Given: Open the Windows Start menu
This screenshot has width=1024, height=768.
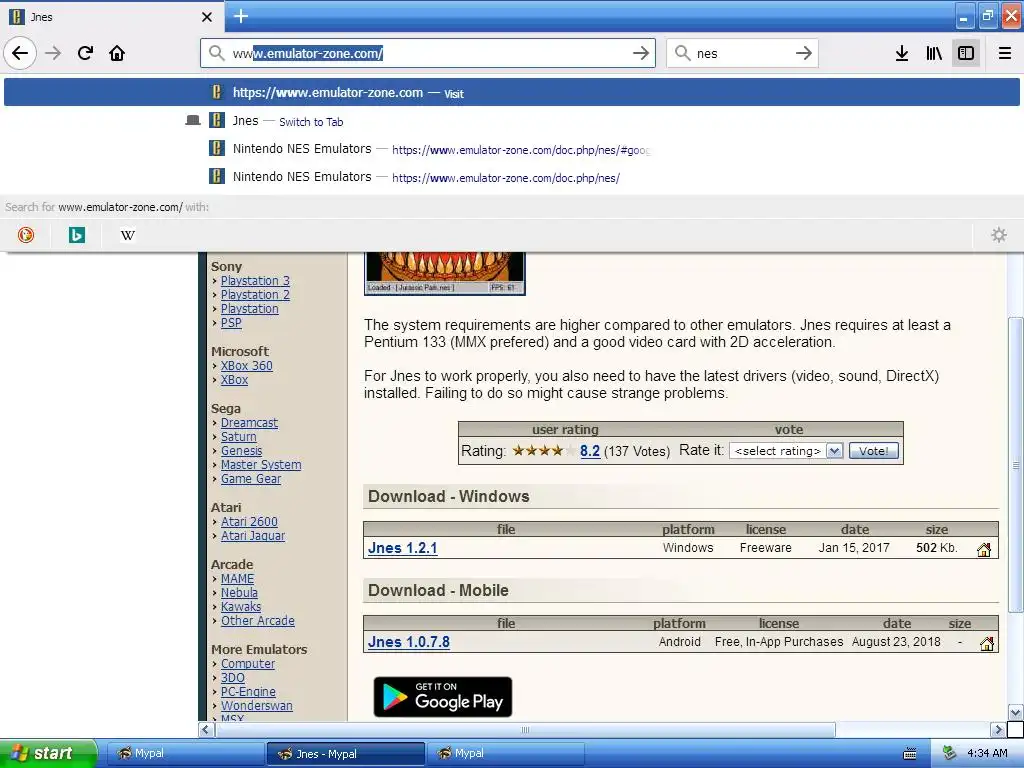Looking at the screenshot, I should click(47, 753).
